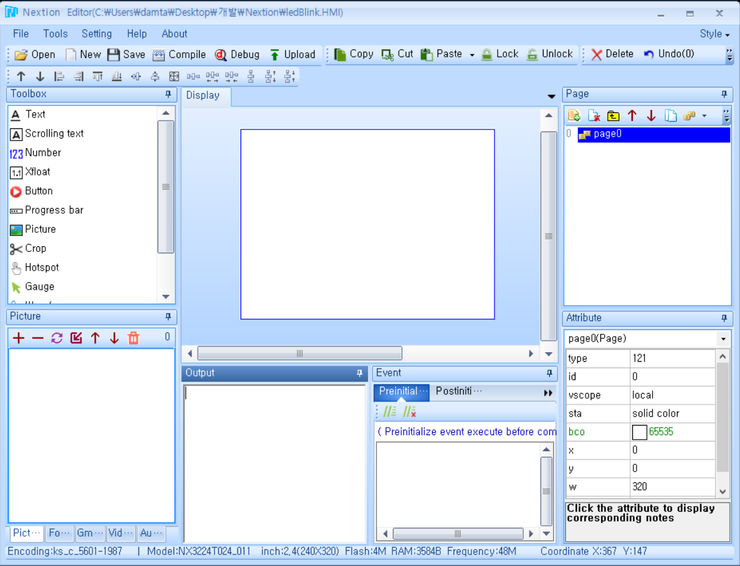Compile the project from the toolbar
740x566 pixels.
coord(179,55)
